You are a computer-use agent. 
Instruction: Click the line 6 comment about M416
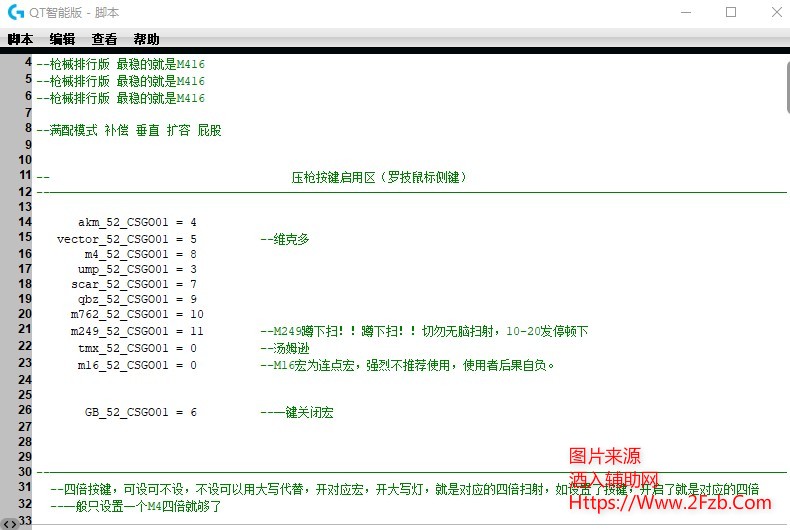coord(121,98)
